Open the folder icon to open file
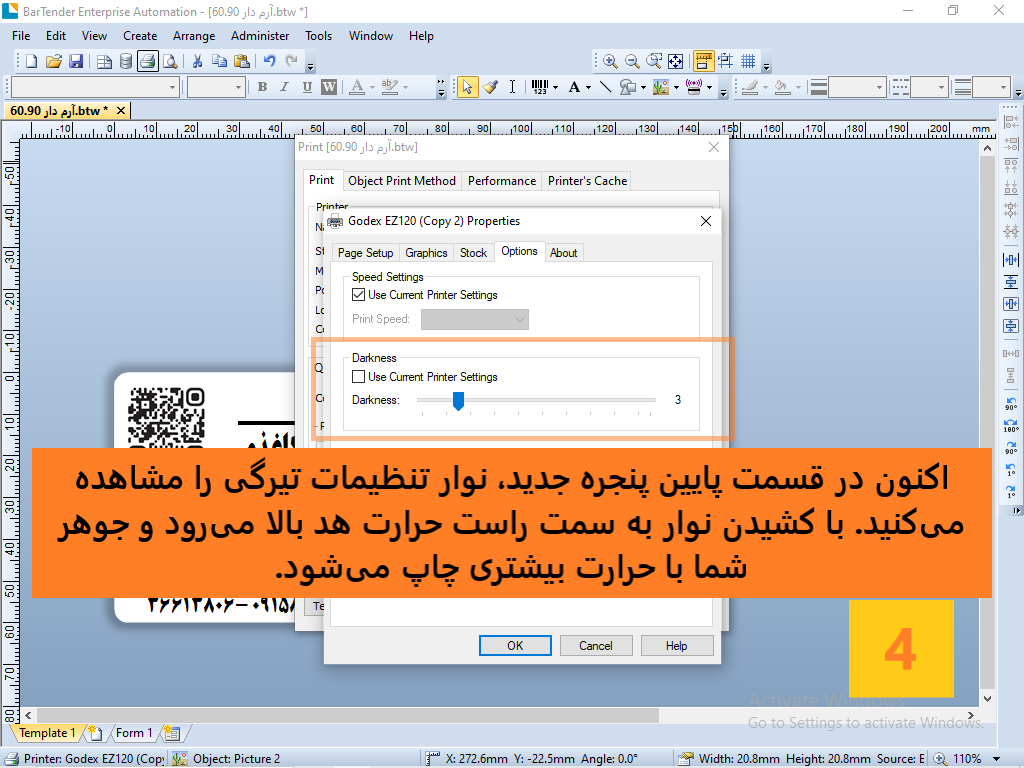This screenshot has height=768, width=1024. click(54, 61)
